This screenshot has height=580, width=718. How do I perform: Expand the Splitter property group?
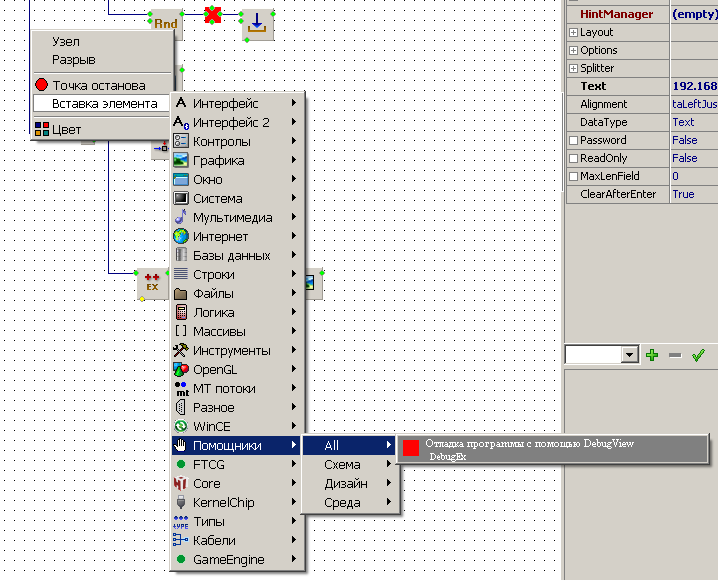[573, 69]
